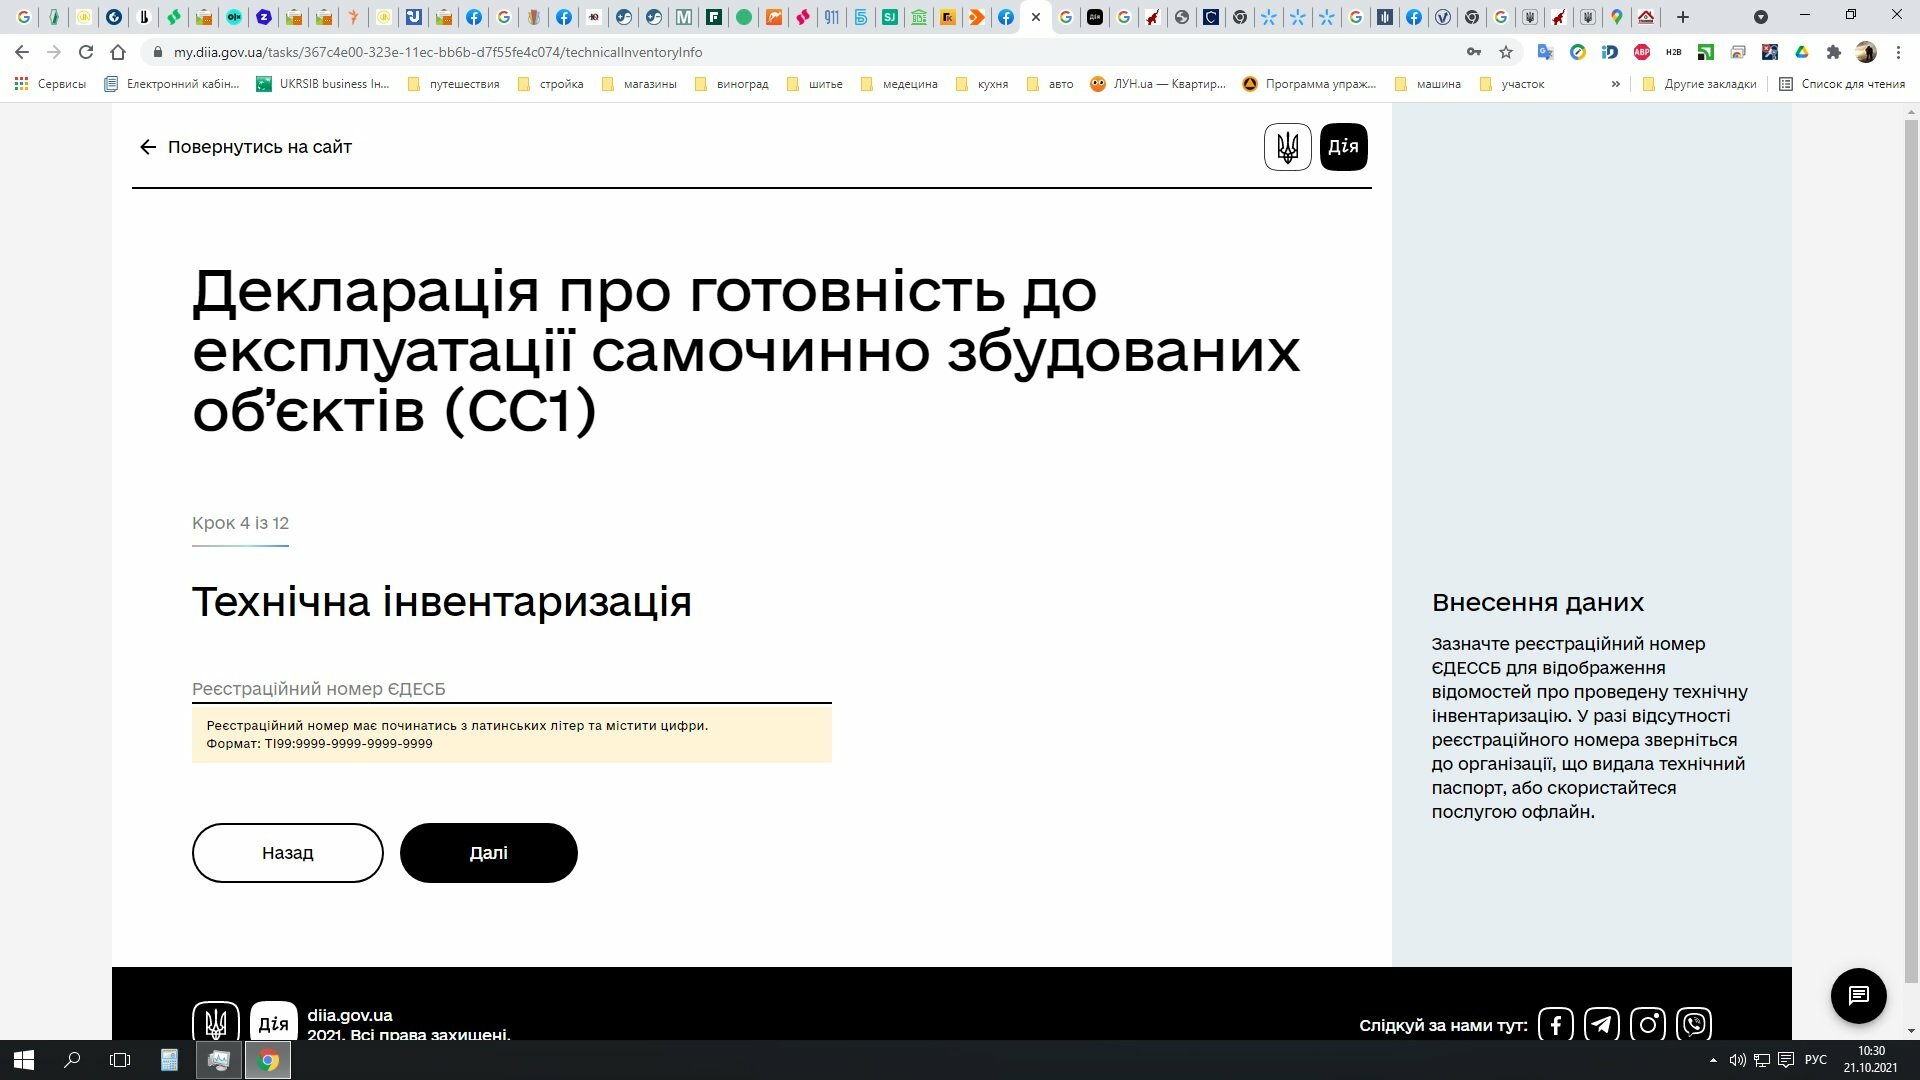1920x1080 pixels.
Task: Open the Программа упраж... bookmark
Action: pos(1309,84)
